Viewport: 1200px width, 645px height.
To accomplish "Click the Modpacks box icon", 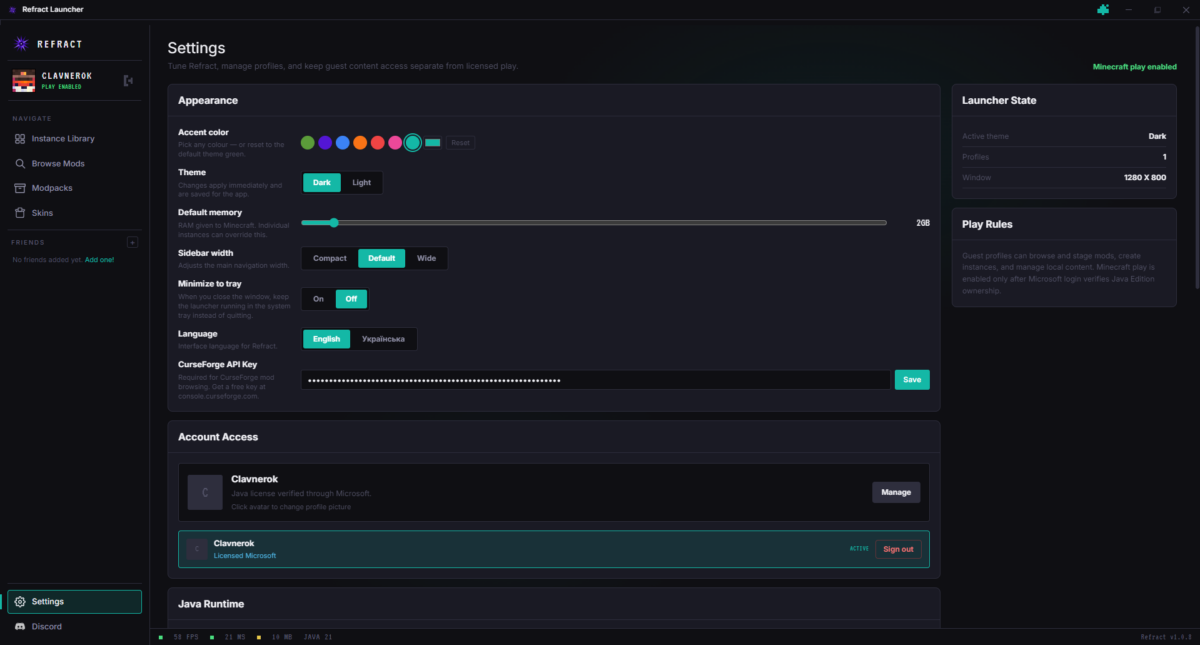I will 21,188.
